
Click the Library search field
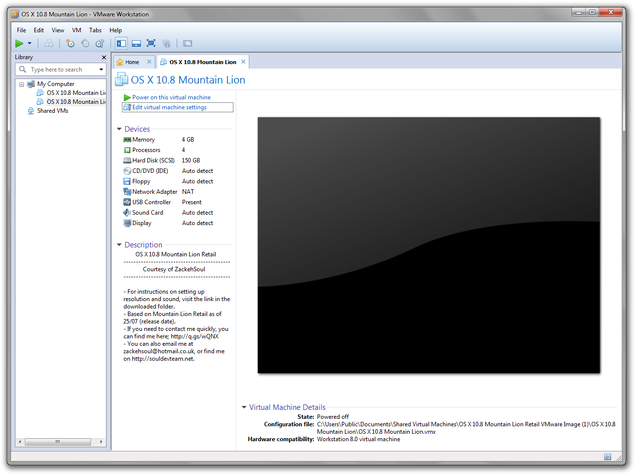pyautogui.click(x=60, y=70)
